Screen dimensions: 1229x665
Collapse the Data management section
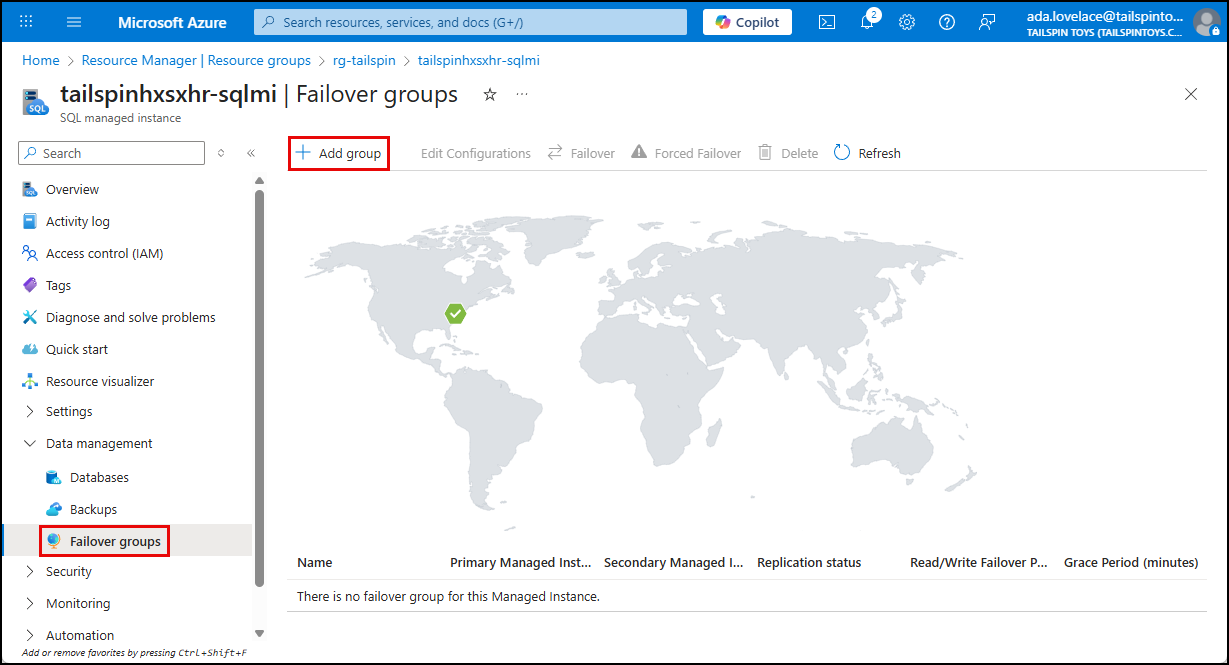coord(98,443)
